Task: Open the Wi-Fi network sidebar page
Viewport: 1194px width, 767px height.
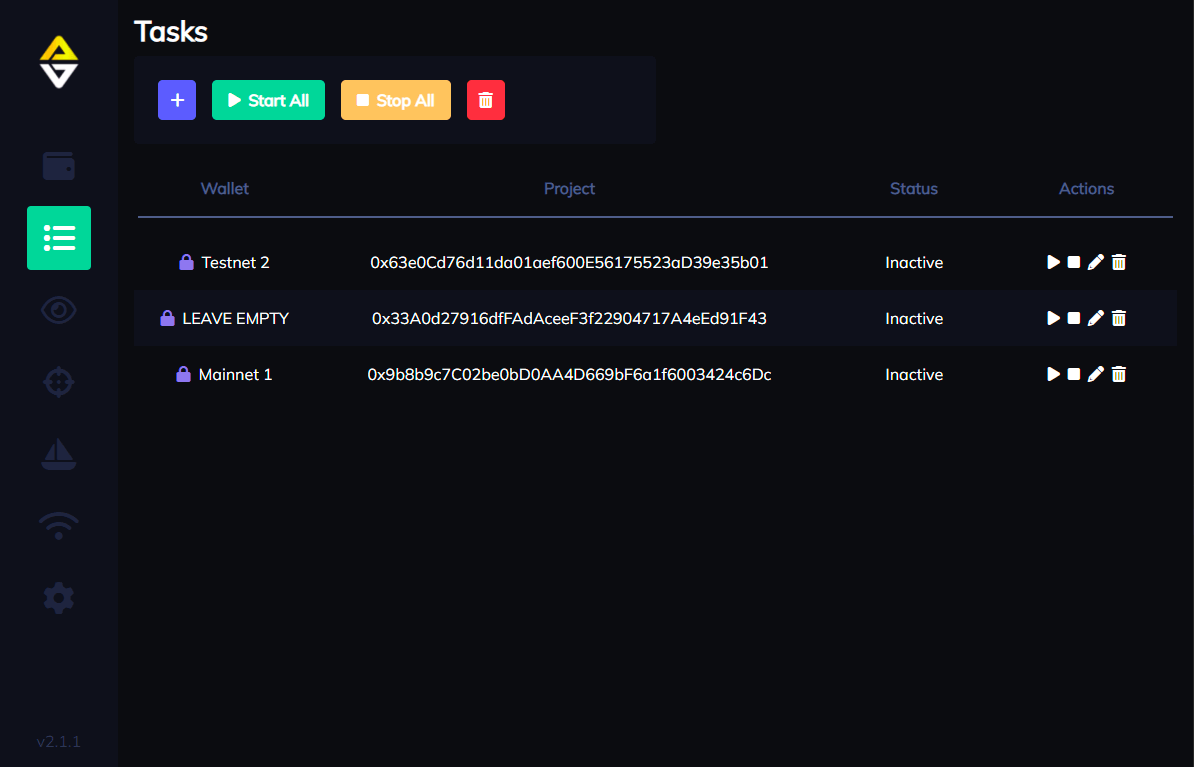Action: (x=59, y=525)
